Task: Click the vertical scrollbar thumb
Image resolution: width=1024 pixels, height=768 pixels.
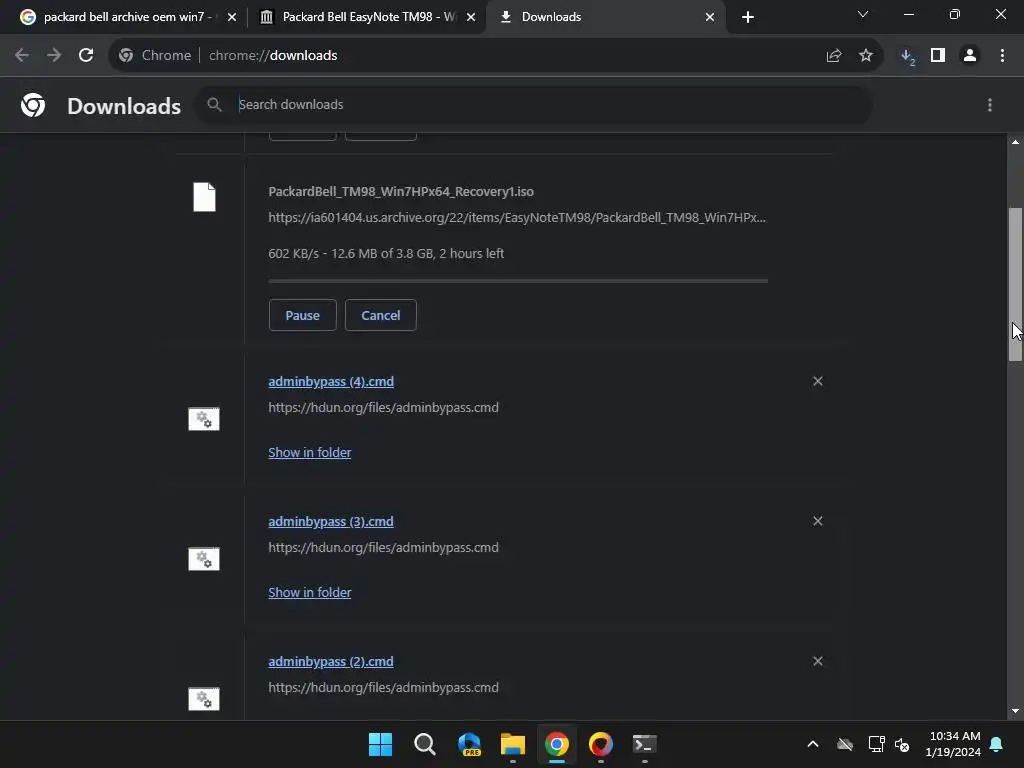Action: [1015, 284]
